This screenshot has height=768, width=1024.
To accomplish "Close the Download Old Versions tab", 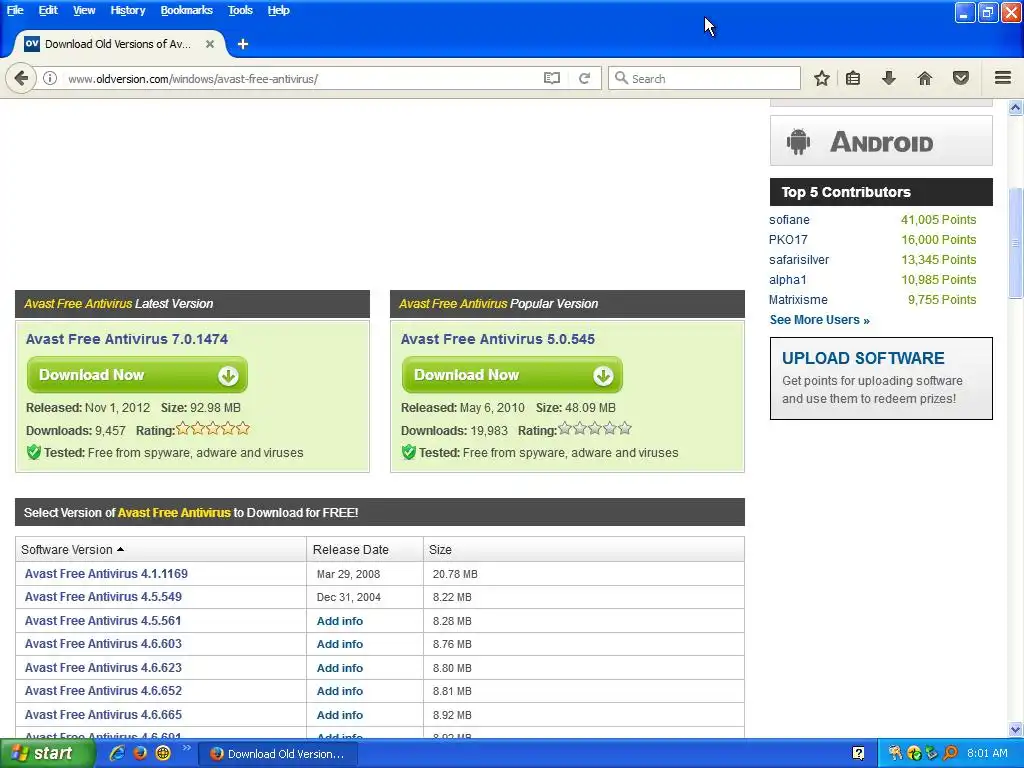I will pos(210,44).
